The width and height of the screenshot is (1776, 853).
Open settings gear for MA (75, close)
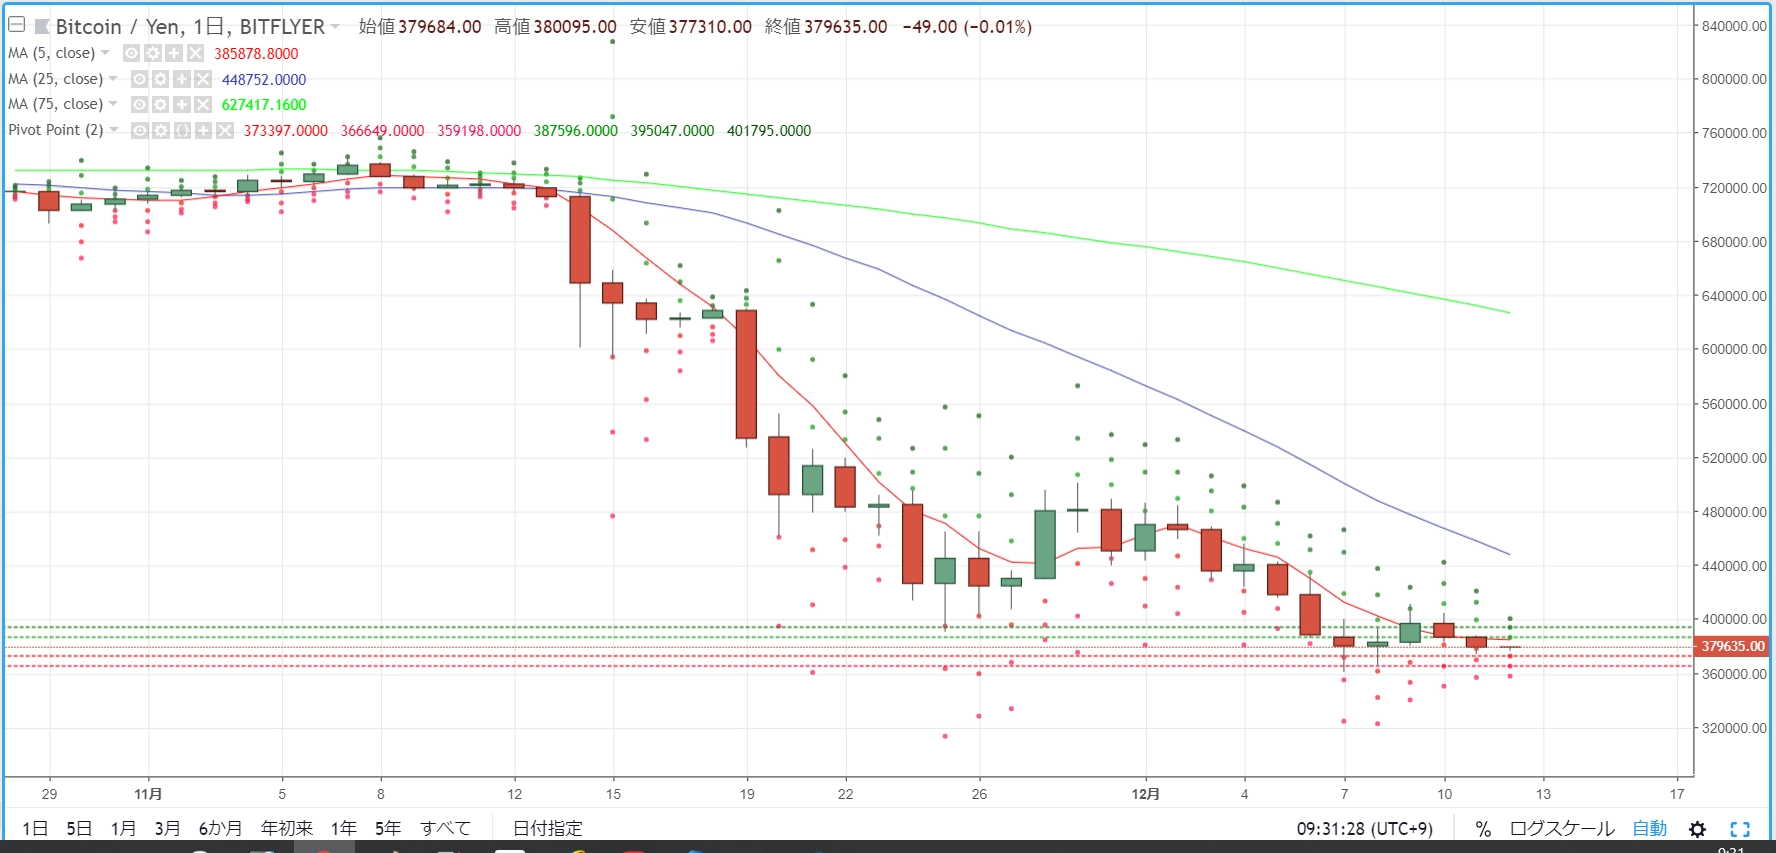[160, 104]
